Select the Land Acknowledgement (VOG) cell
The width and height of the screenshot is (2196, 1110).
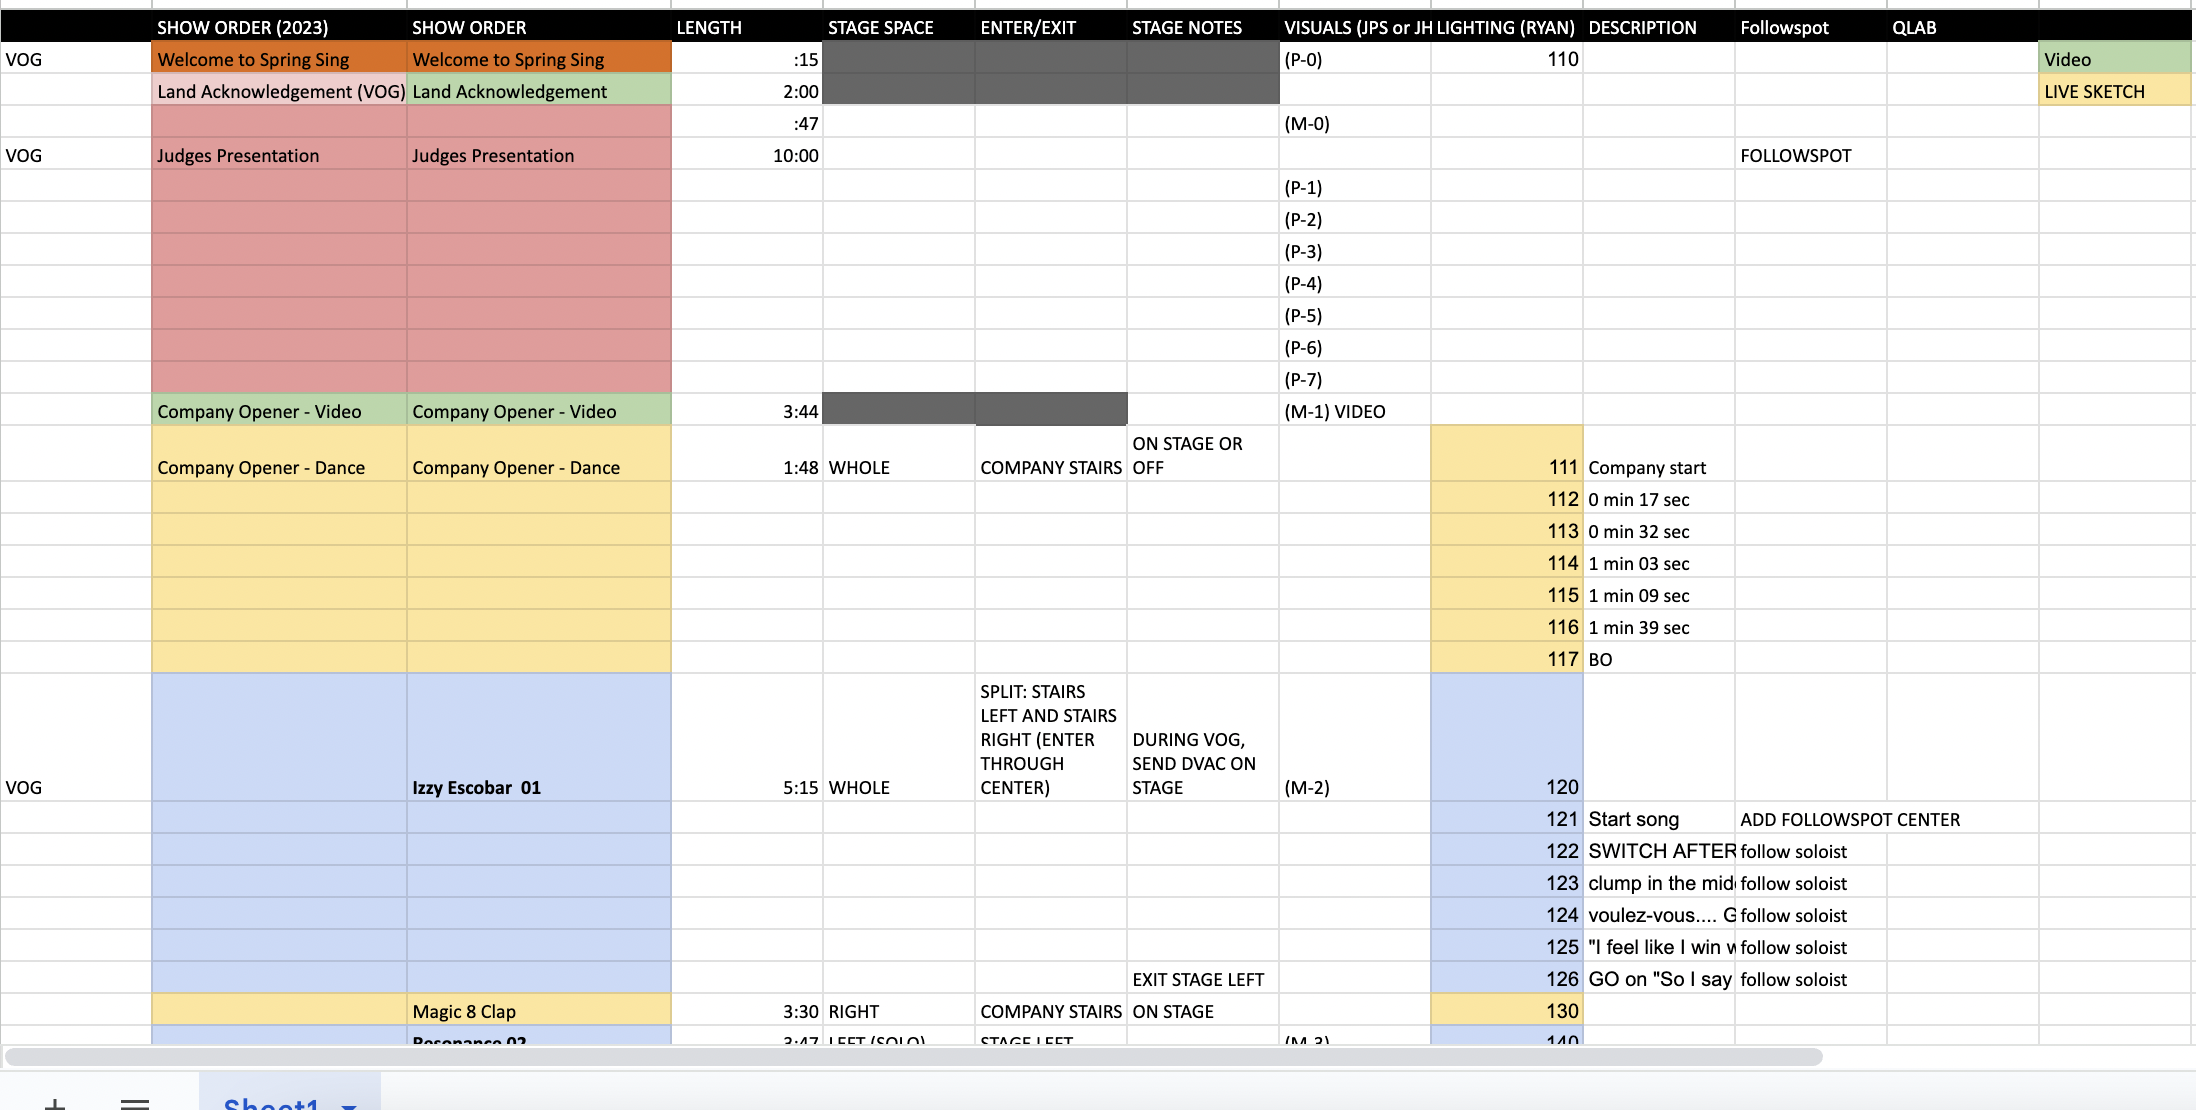click(x=279, y=90)
